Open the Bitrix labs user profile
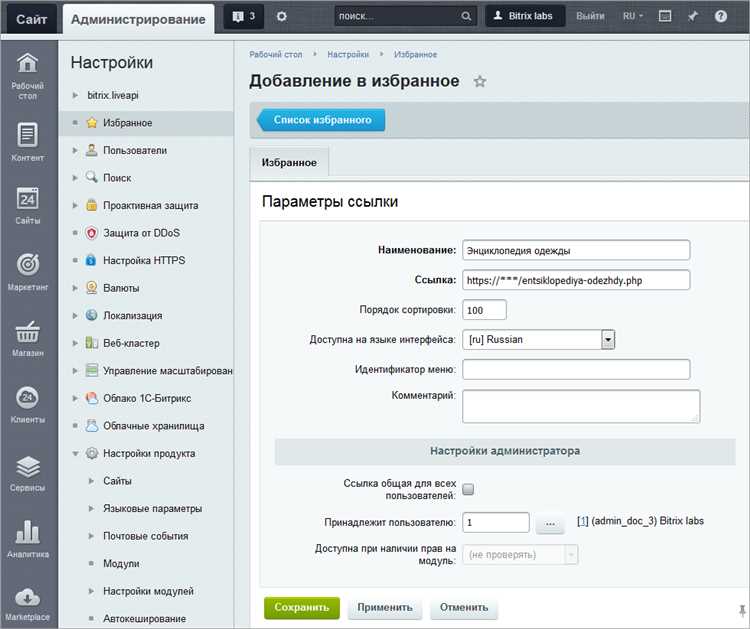Image resolution: width=750 pixels, height=629 pixels. (525, 16)
